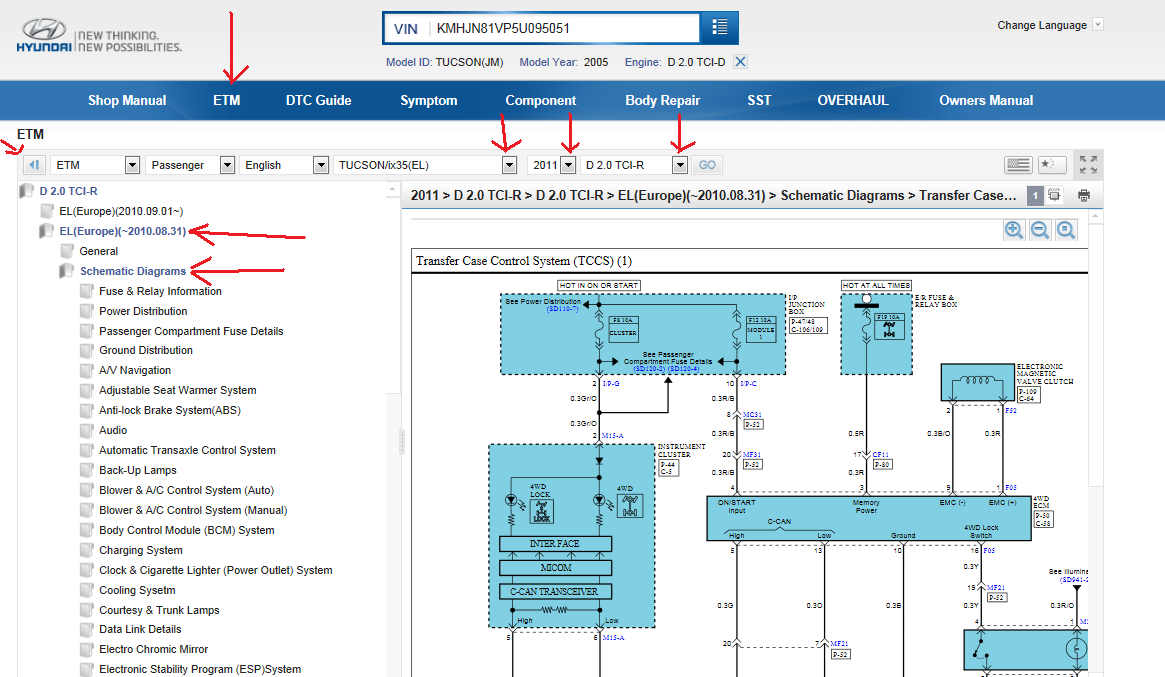Image resolution: width=1165 pixels, height=677 pixels.
Task: Open Blower & A/C Control System (Manual)
Action: tap(193, 511)
